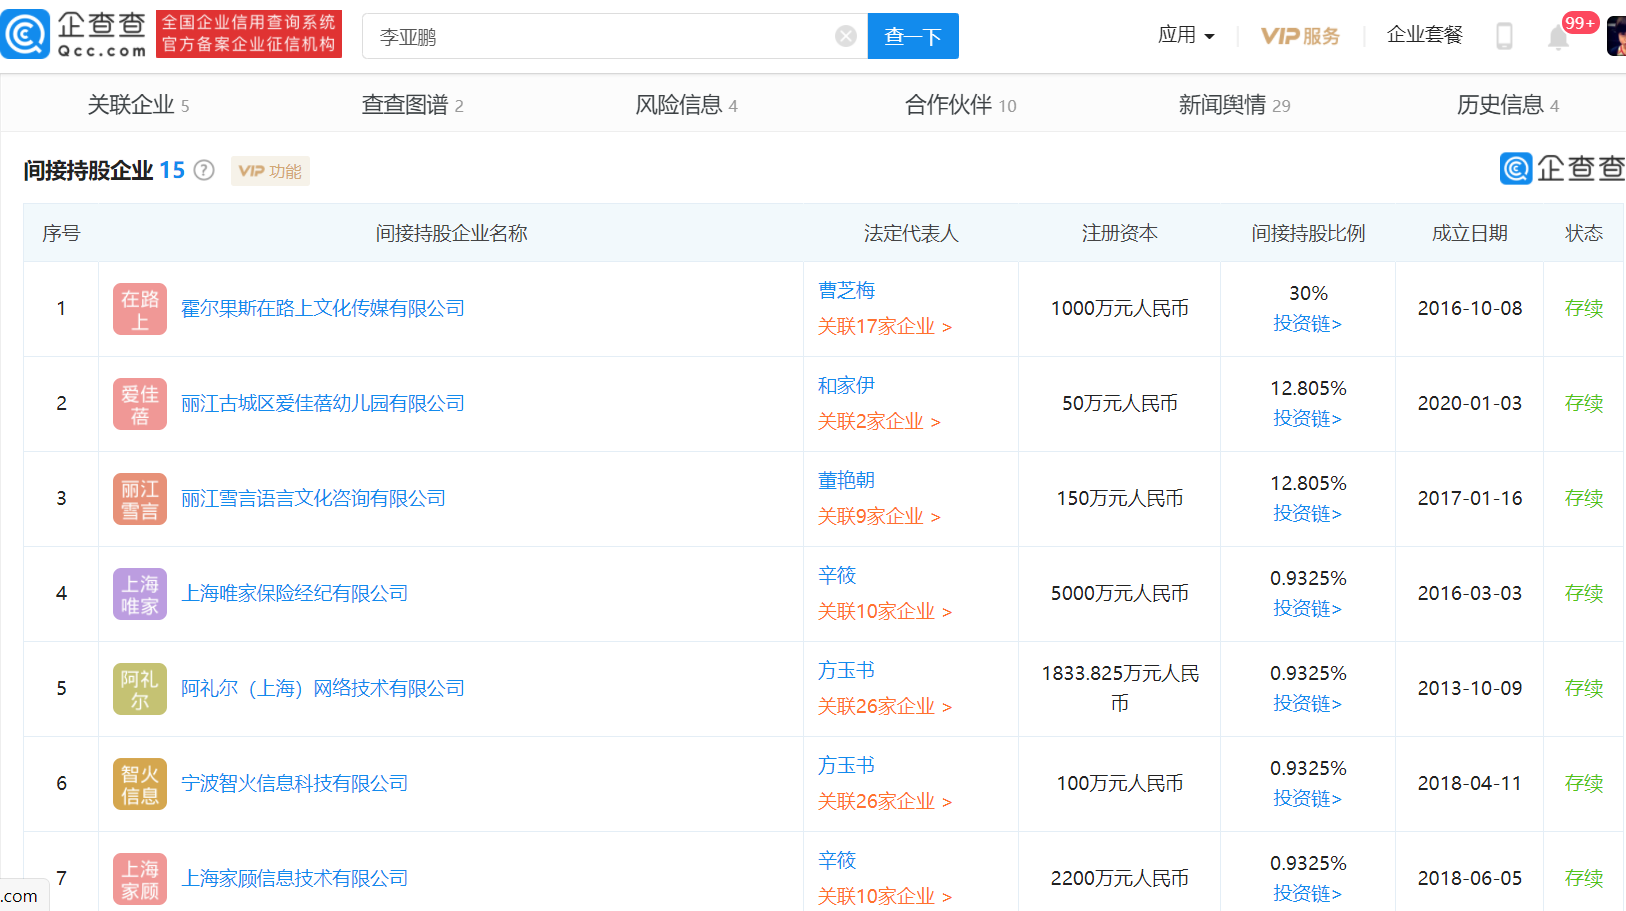Click the 爱佳蓓 company logo thumbnail
The image size is (1626, 911).
[x=140, y=404]
